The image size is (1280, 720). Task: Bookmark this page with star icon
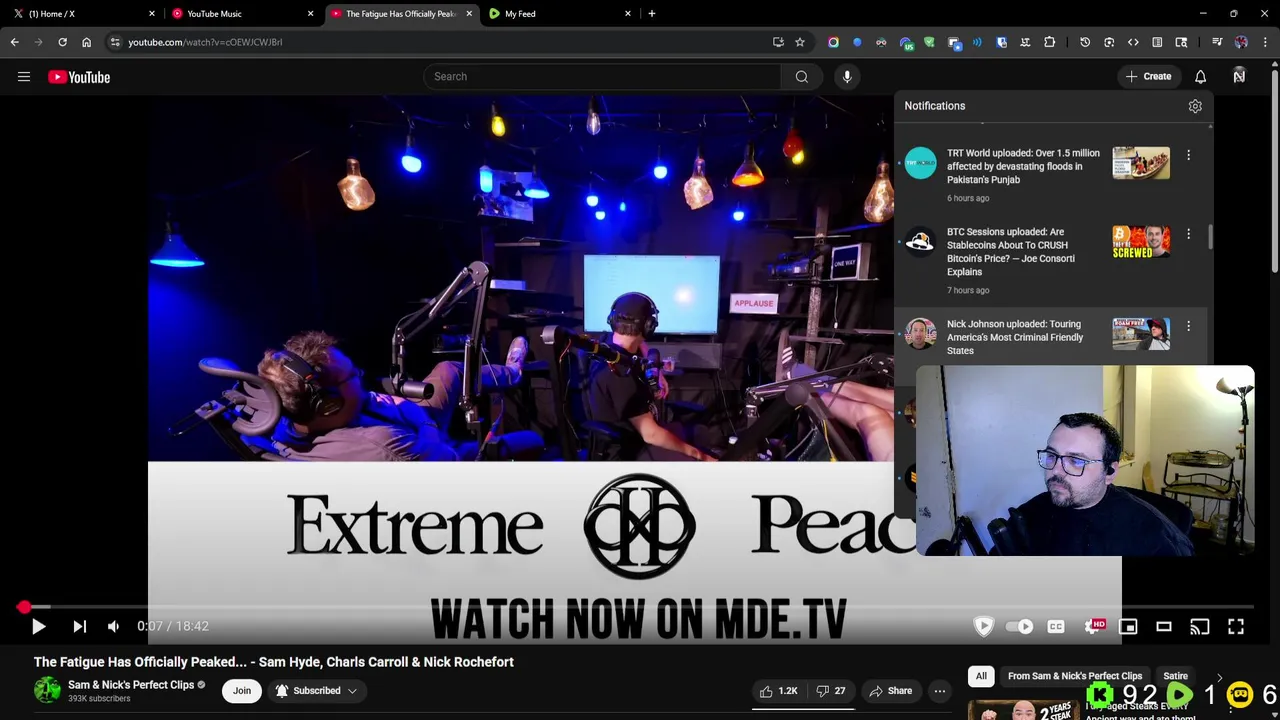point(800,42)
